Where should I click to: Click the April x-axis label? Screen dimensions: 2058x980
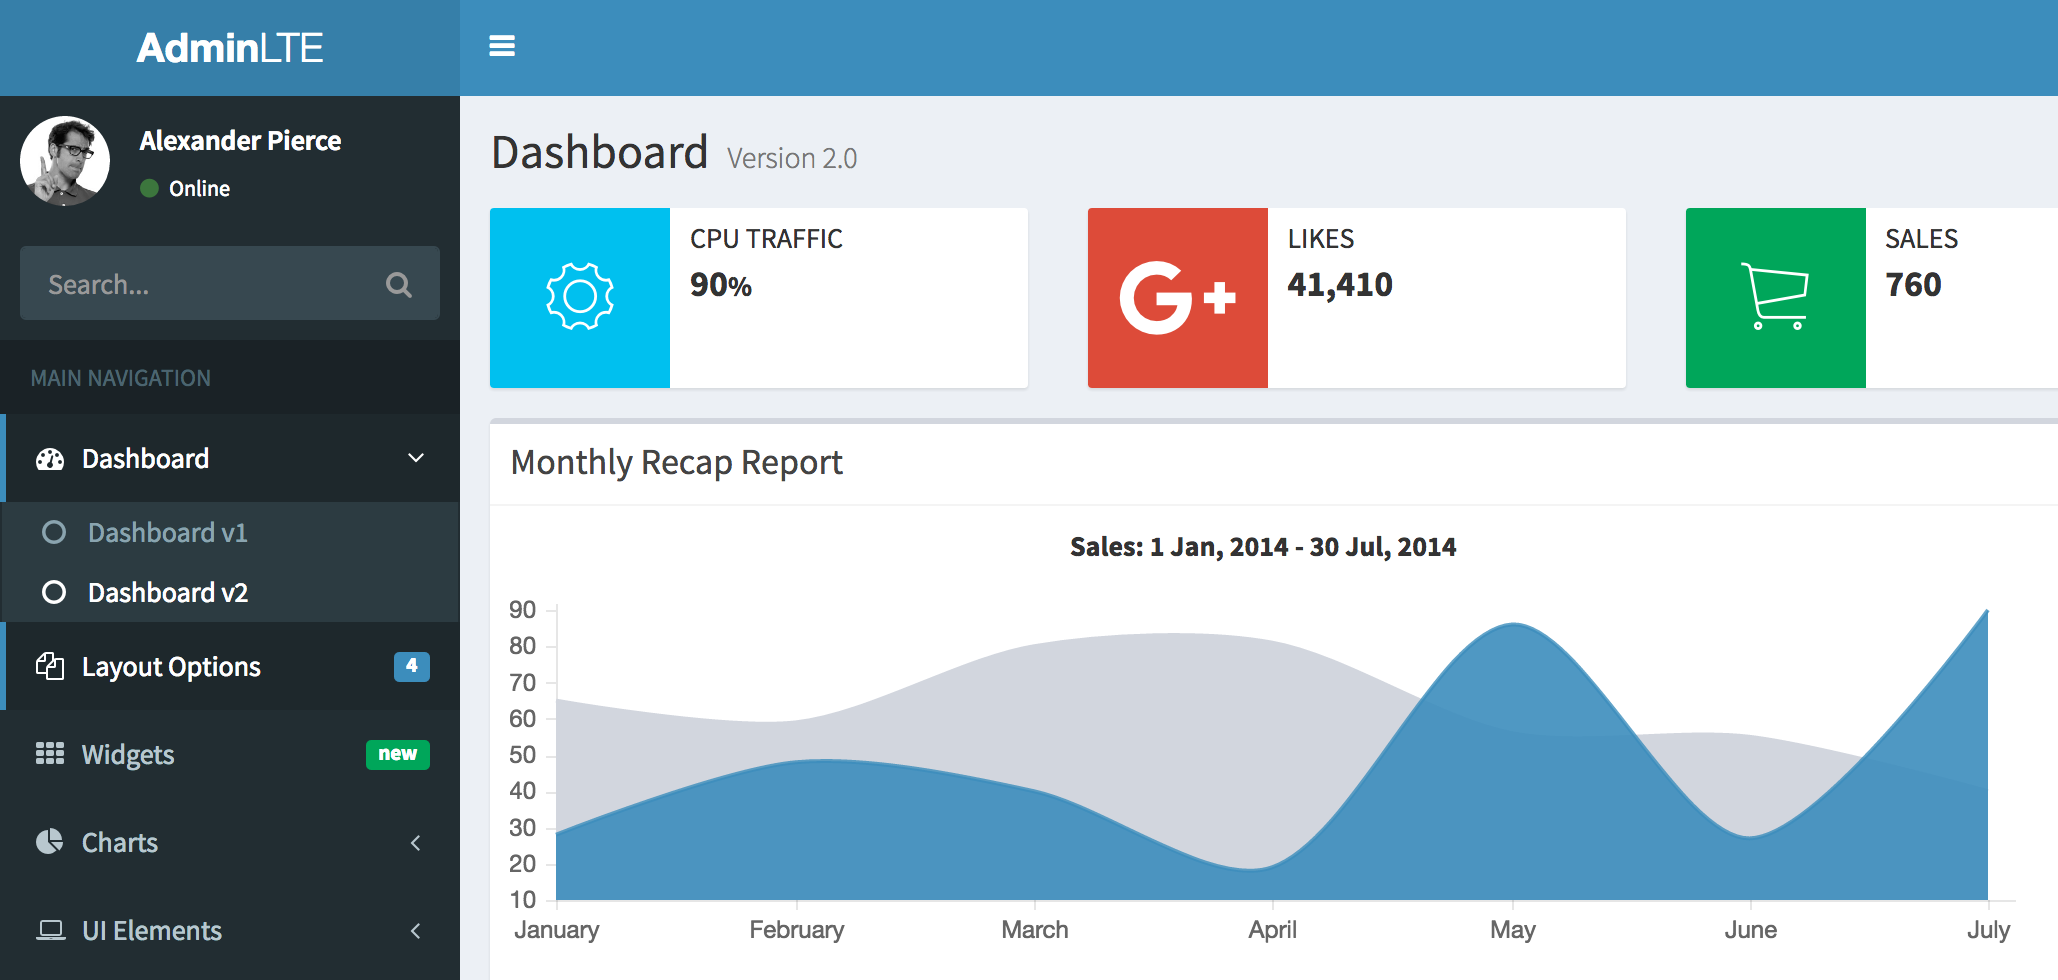point(1273,930)
